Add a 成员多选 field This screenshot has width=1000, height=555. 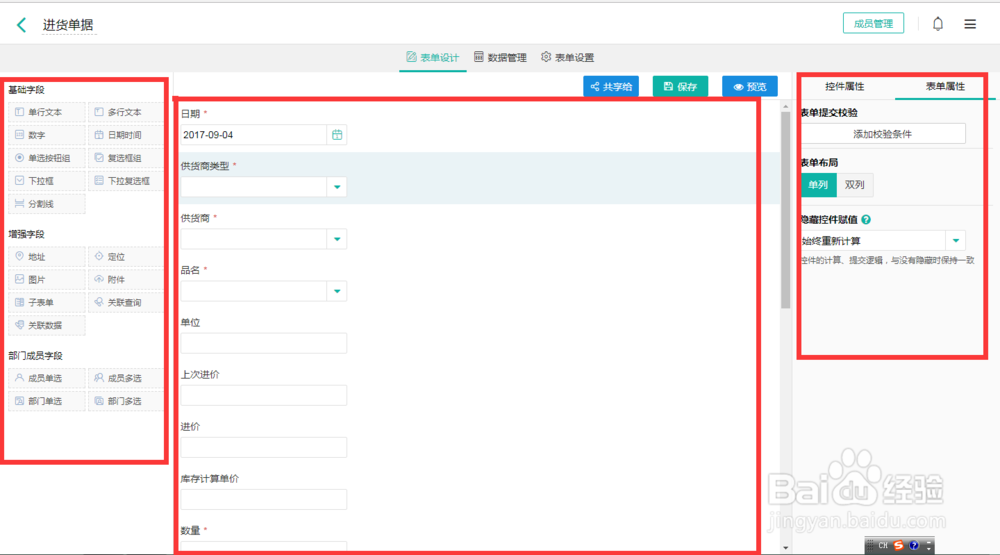(x=126, y=378)
